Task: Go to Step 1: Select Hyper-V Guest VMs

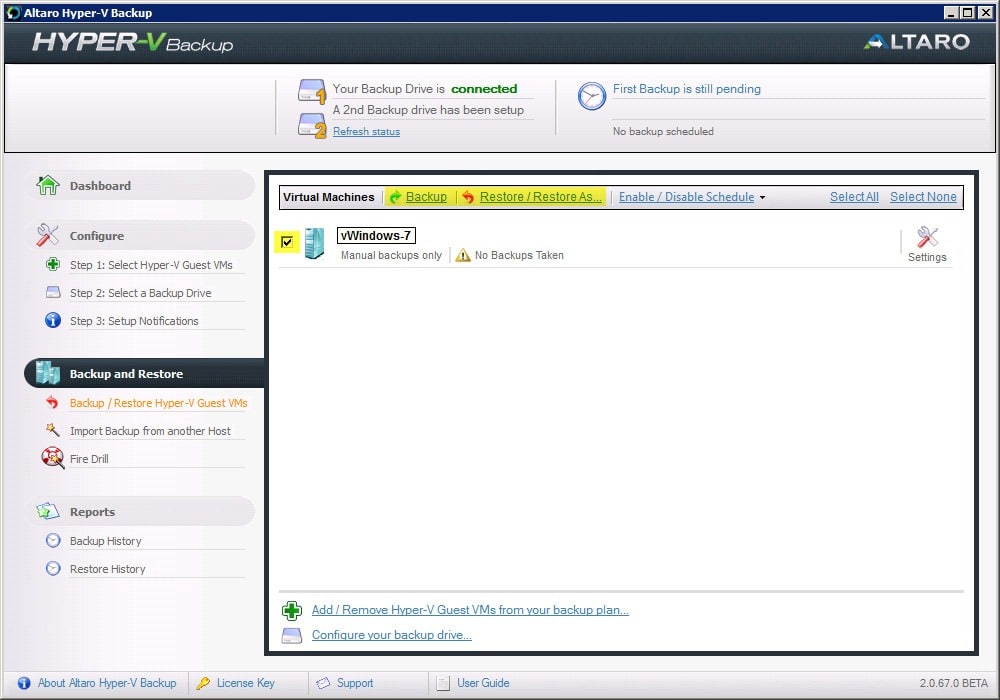Action: (151, 265)
